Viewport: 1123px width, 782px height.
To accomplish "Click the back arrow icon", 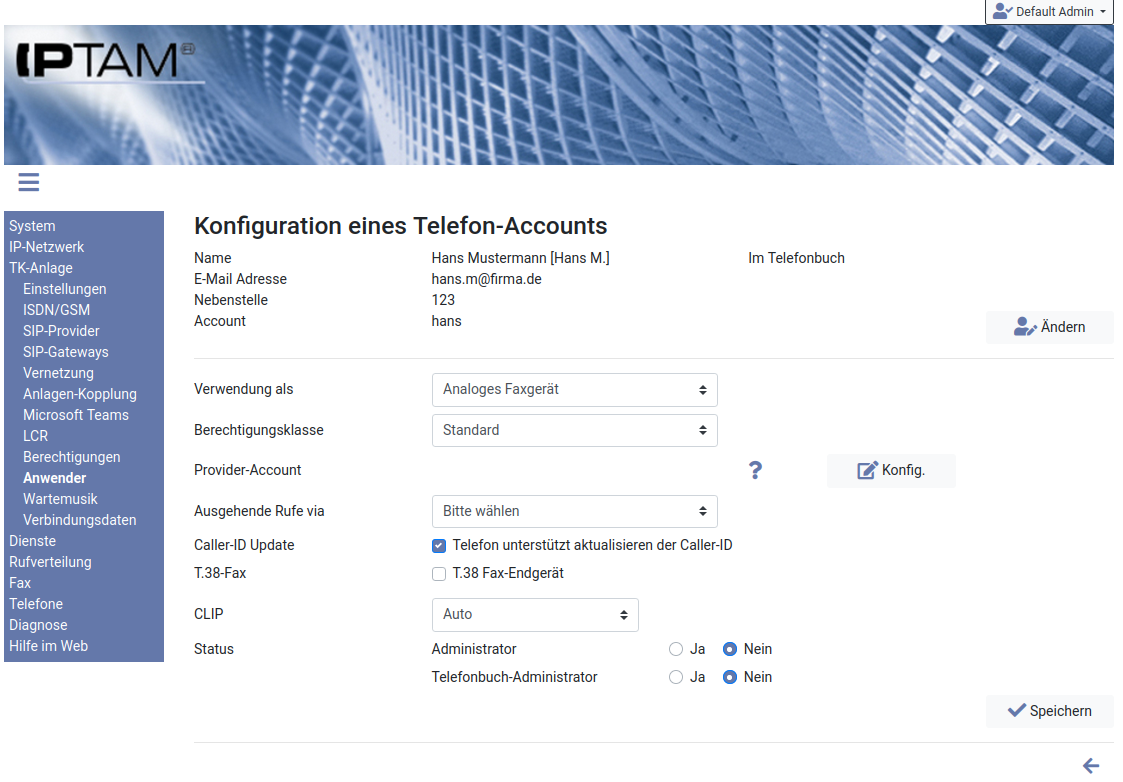I will [x=1091, y=766].
